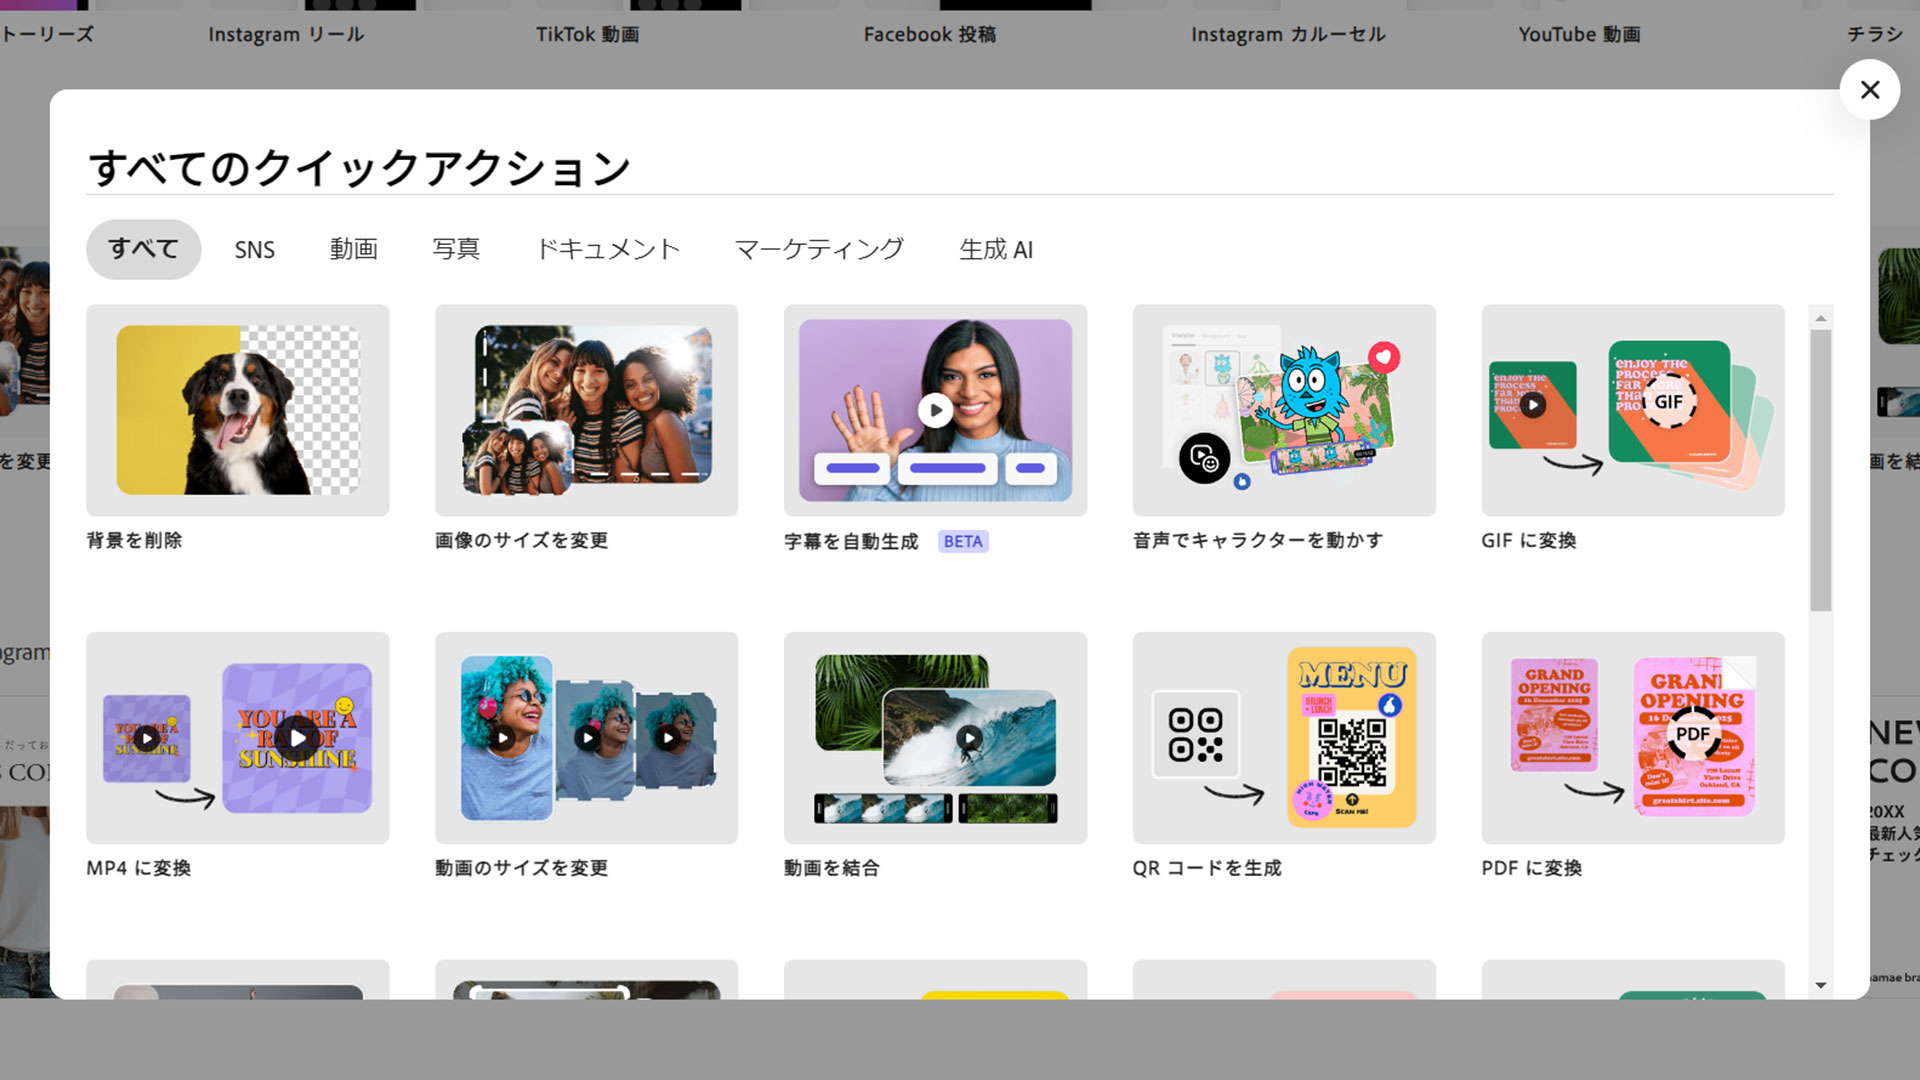Select the 背景を削除 (remove background) quick action
The width and height of the screenshot is (1920, 1080).
coord(237,410)
